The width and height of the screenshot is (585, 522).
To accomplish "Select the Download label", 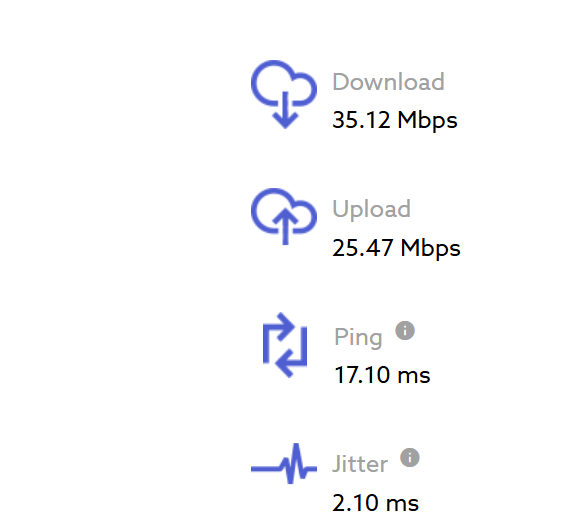I will click(x=388, y=82).
